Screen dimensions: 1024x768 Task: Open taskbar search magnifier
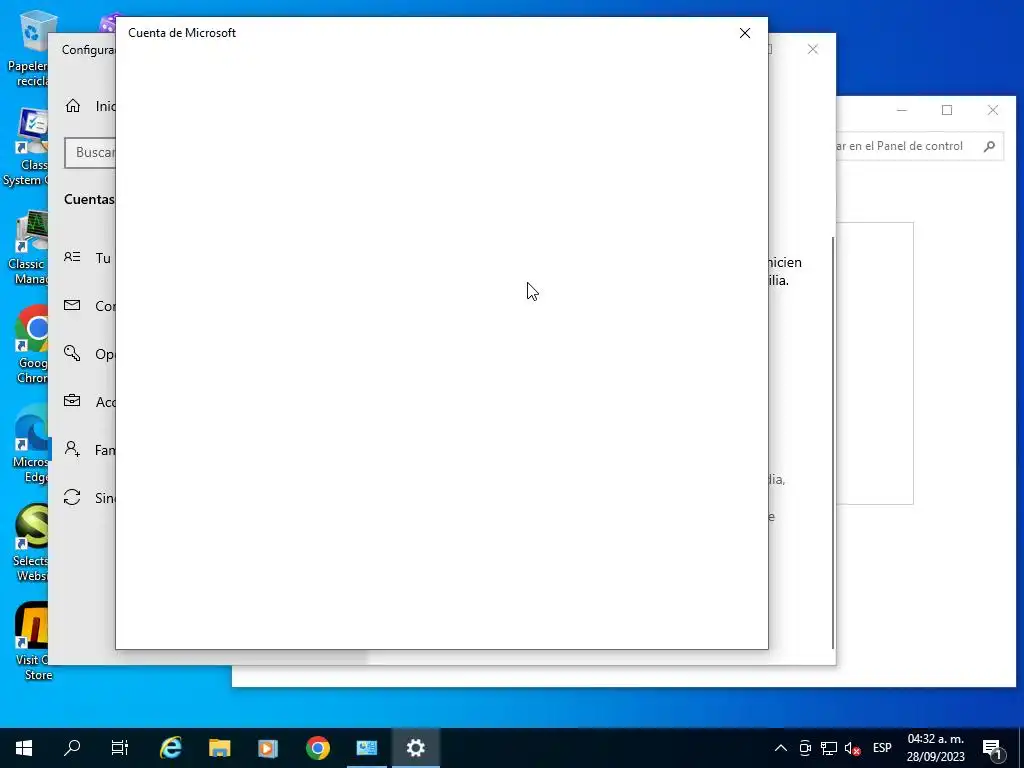pyautogui.click(x=72, y=748)
